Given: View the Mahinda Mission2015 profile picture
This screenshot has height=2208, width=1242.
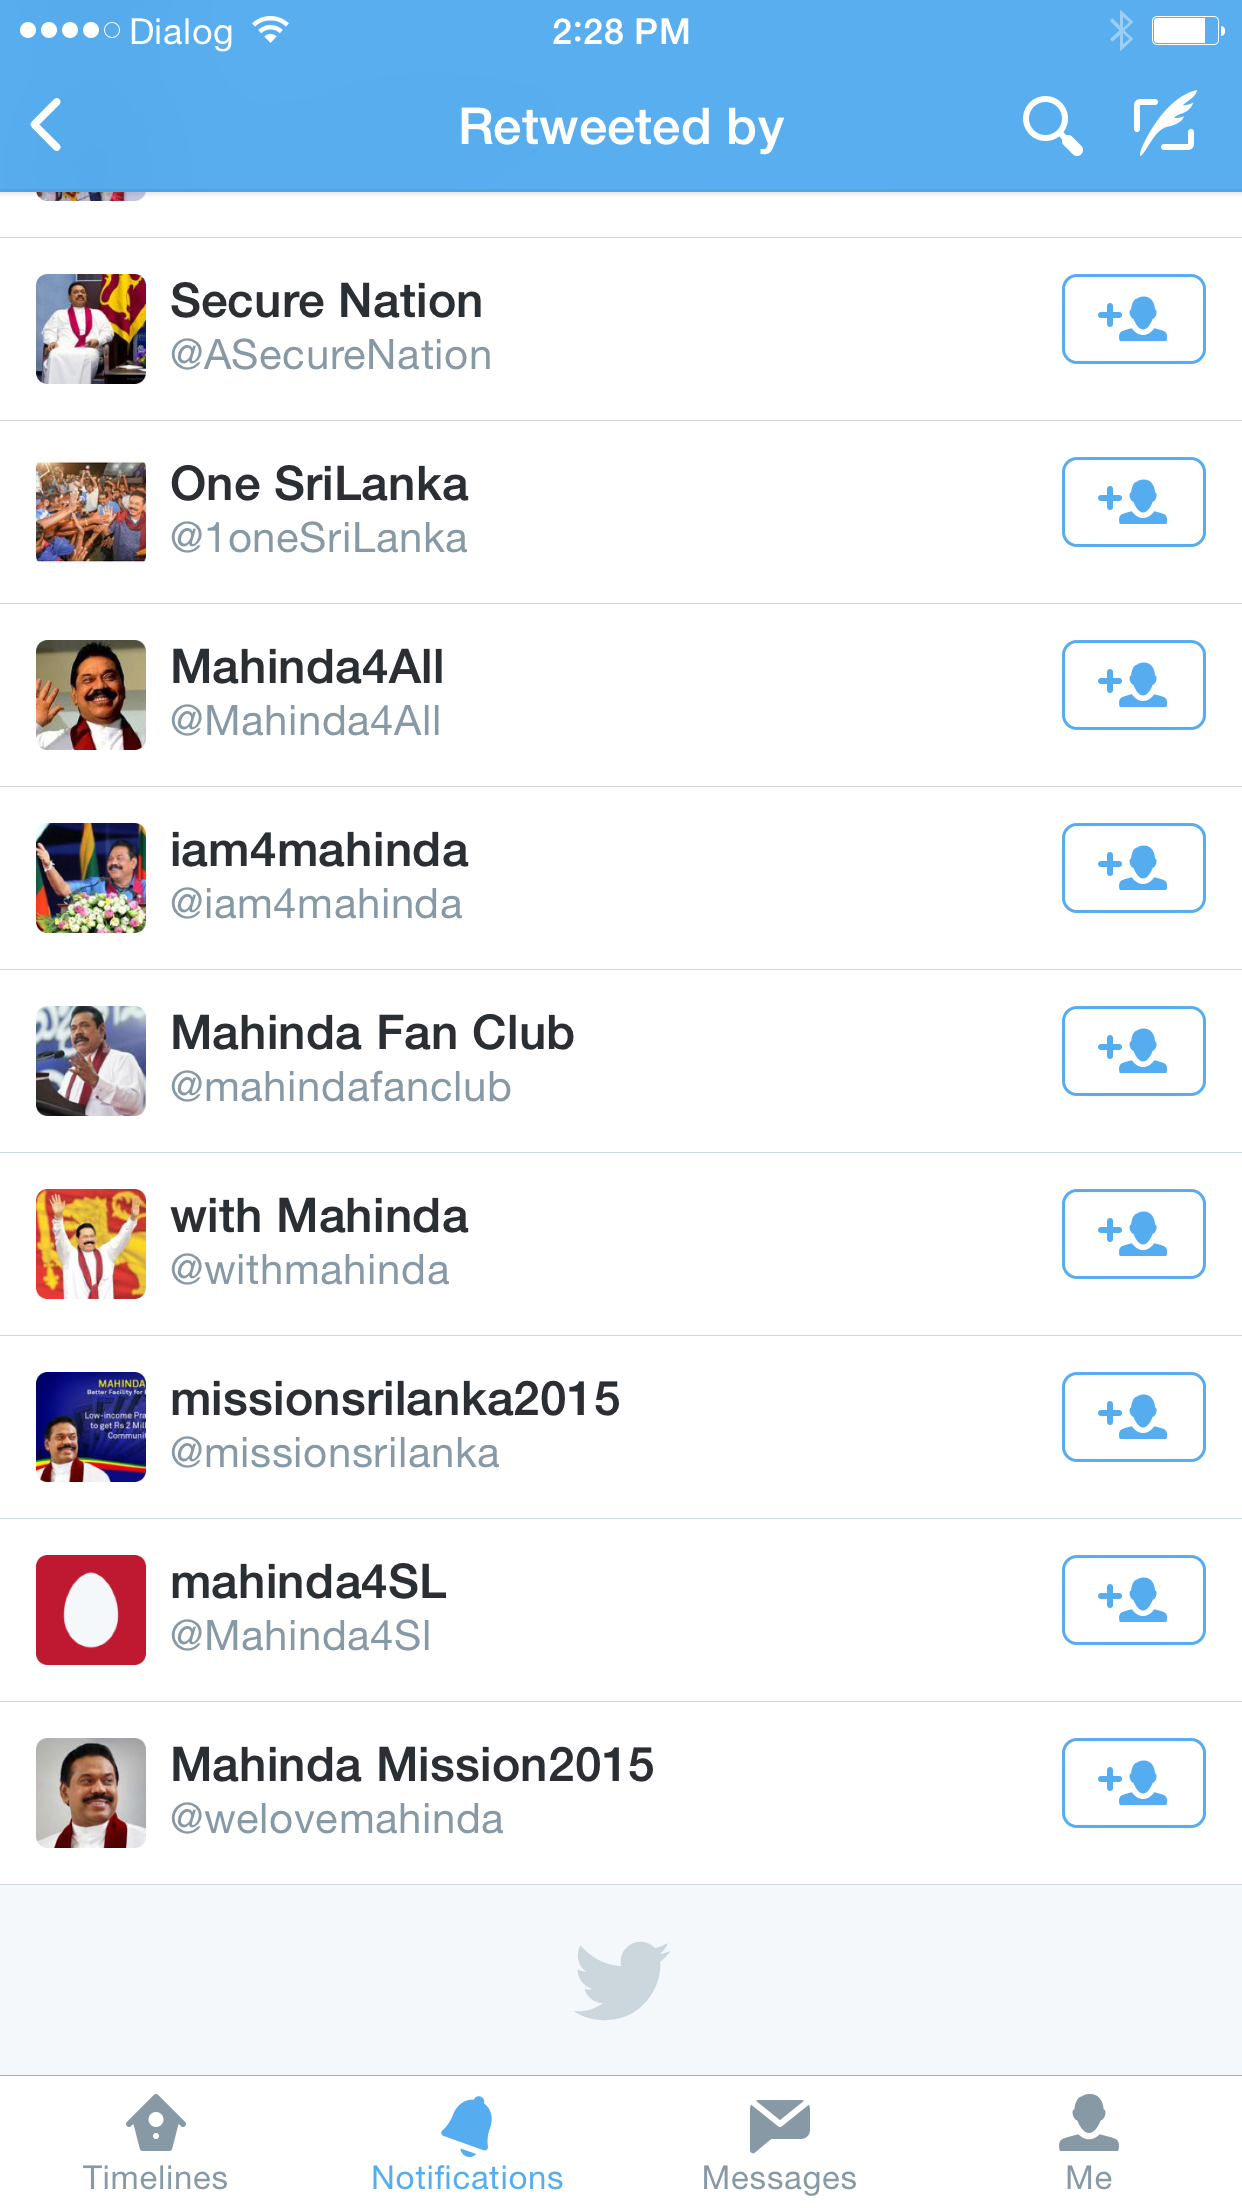Looking at the screenshot, I should pyautogui.click(x=91, y=1793).
